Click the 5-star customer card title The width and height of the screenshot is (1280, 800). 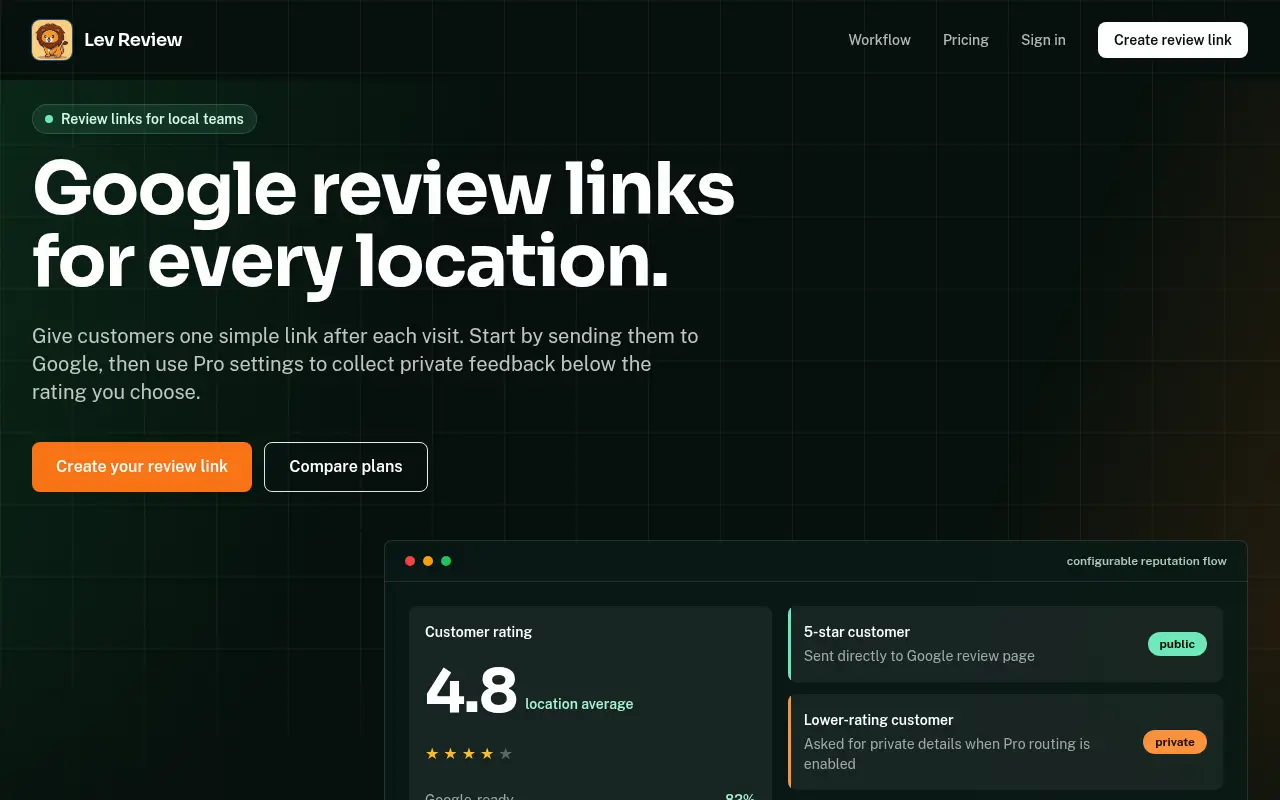coord(857,632)
